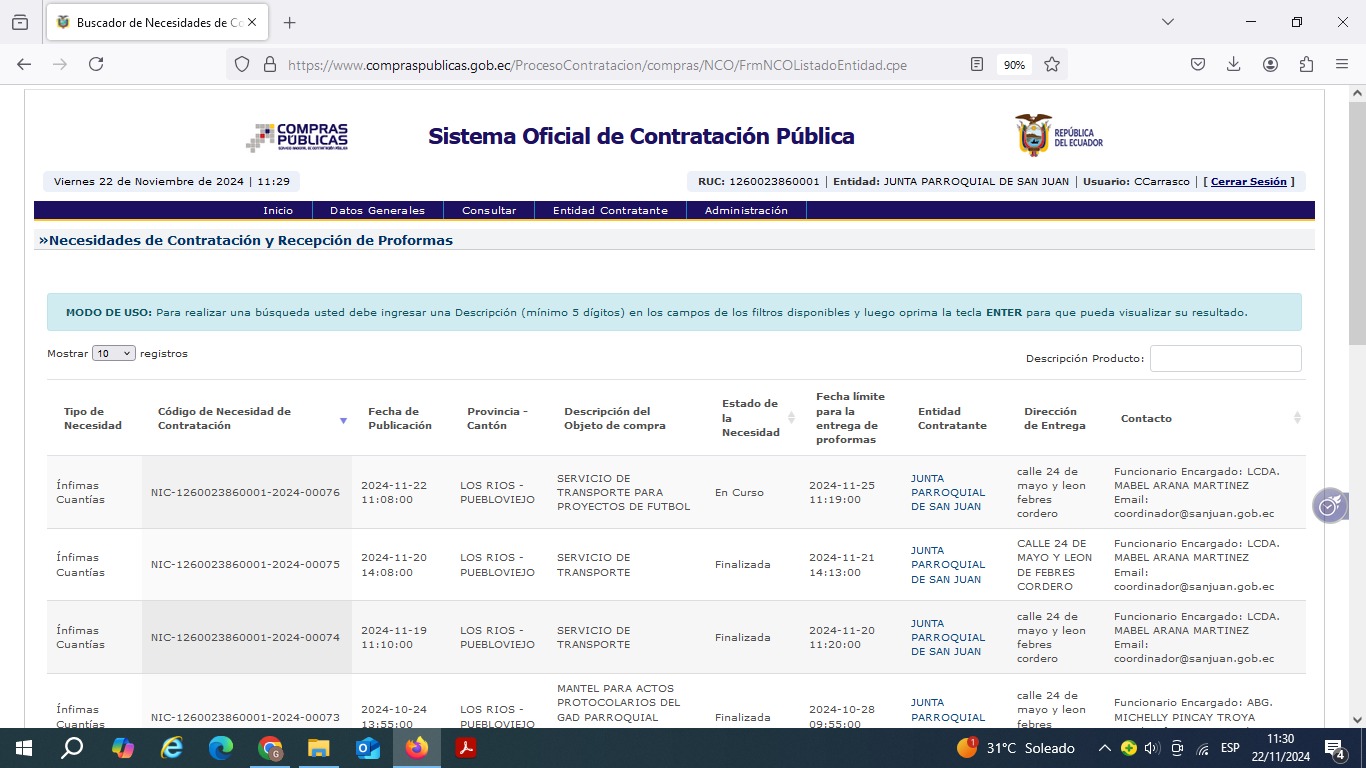Click the 90% zoom level indicator
Image resolution: width=1366 pixels, height=768 pixels.
click(x=1014, y=64)
